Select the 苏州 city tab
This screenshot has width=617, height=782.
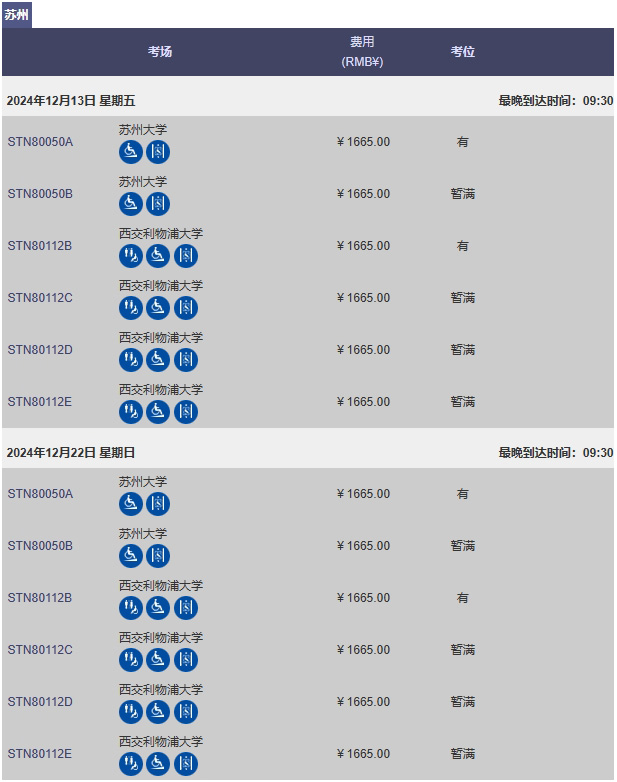pos(16,14)
